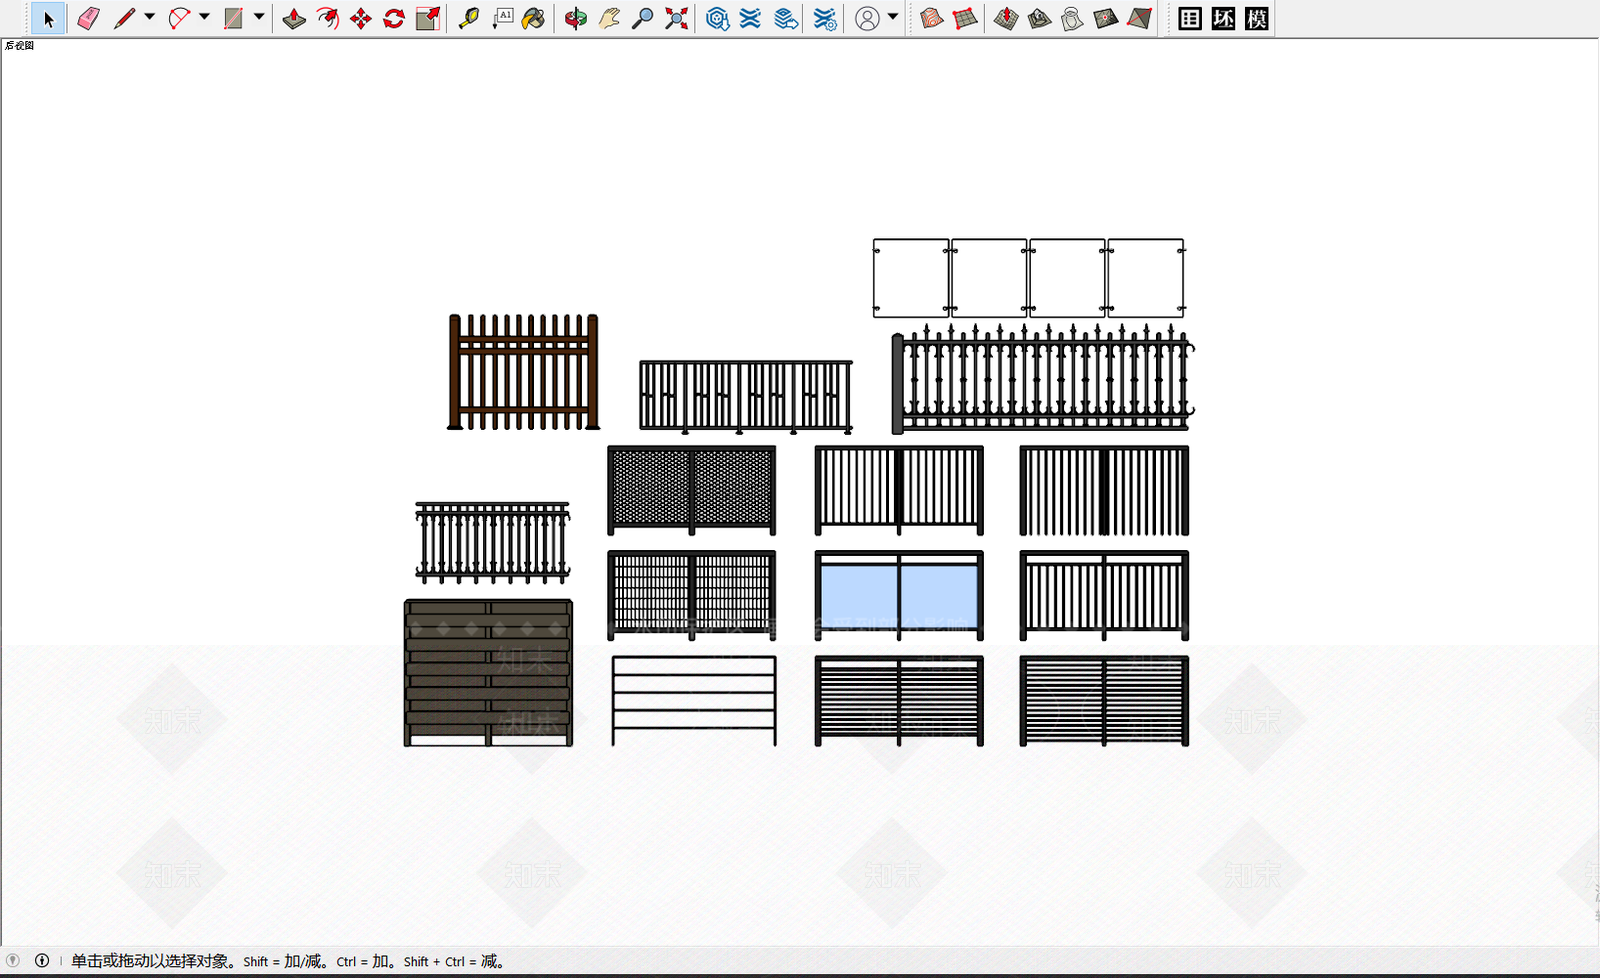Activate the Sandbox Smoove tool
1600x978 pixels.
point(1006,18)
